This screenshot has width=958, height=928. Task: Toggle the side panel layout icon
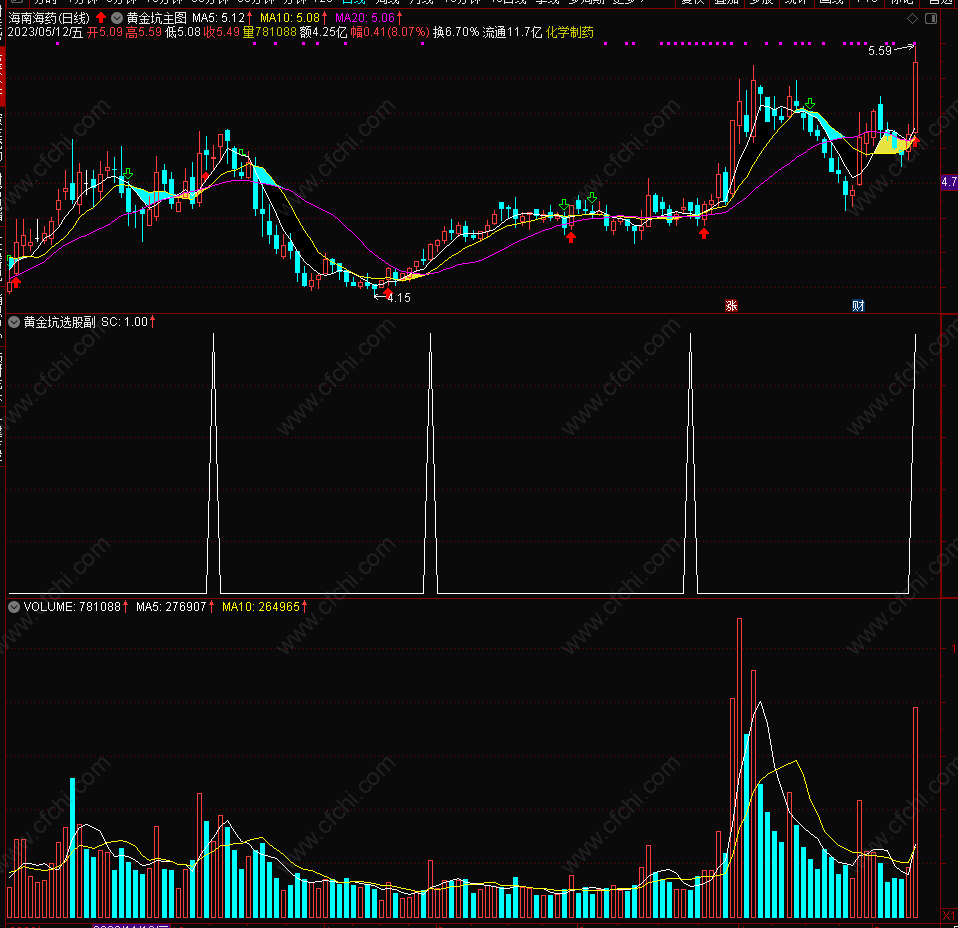(931, 19)
